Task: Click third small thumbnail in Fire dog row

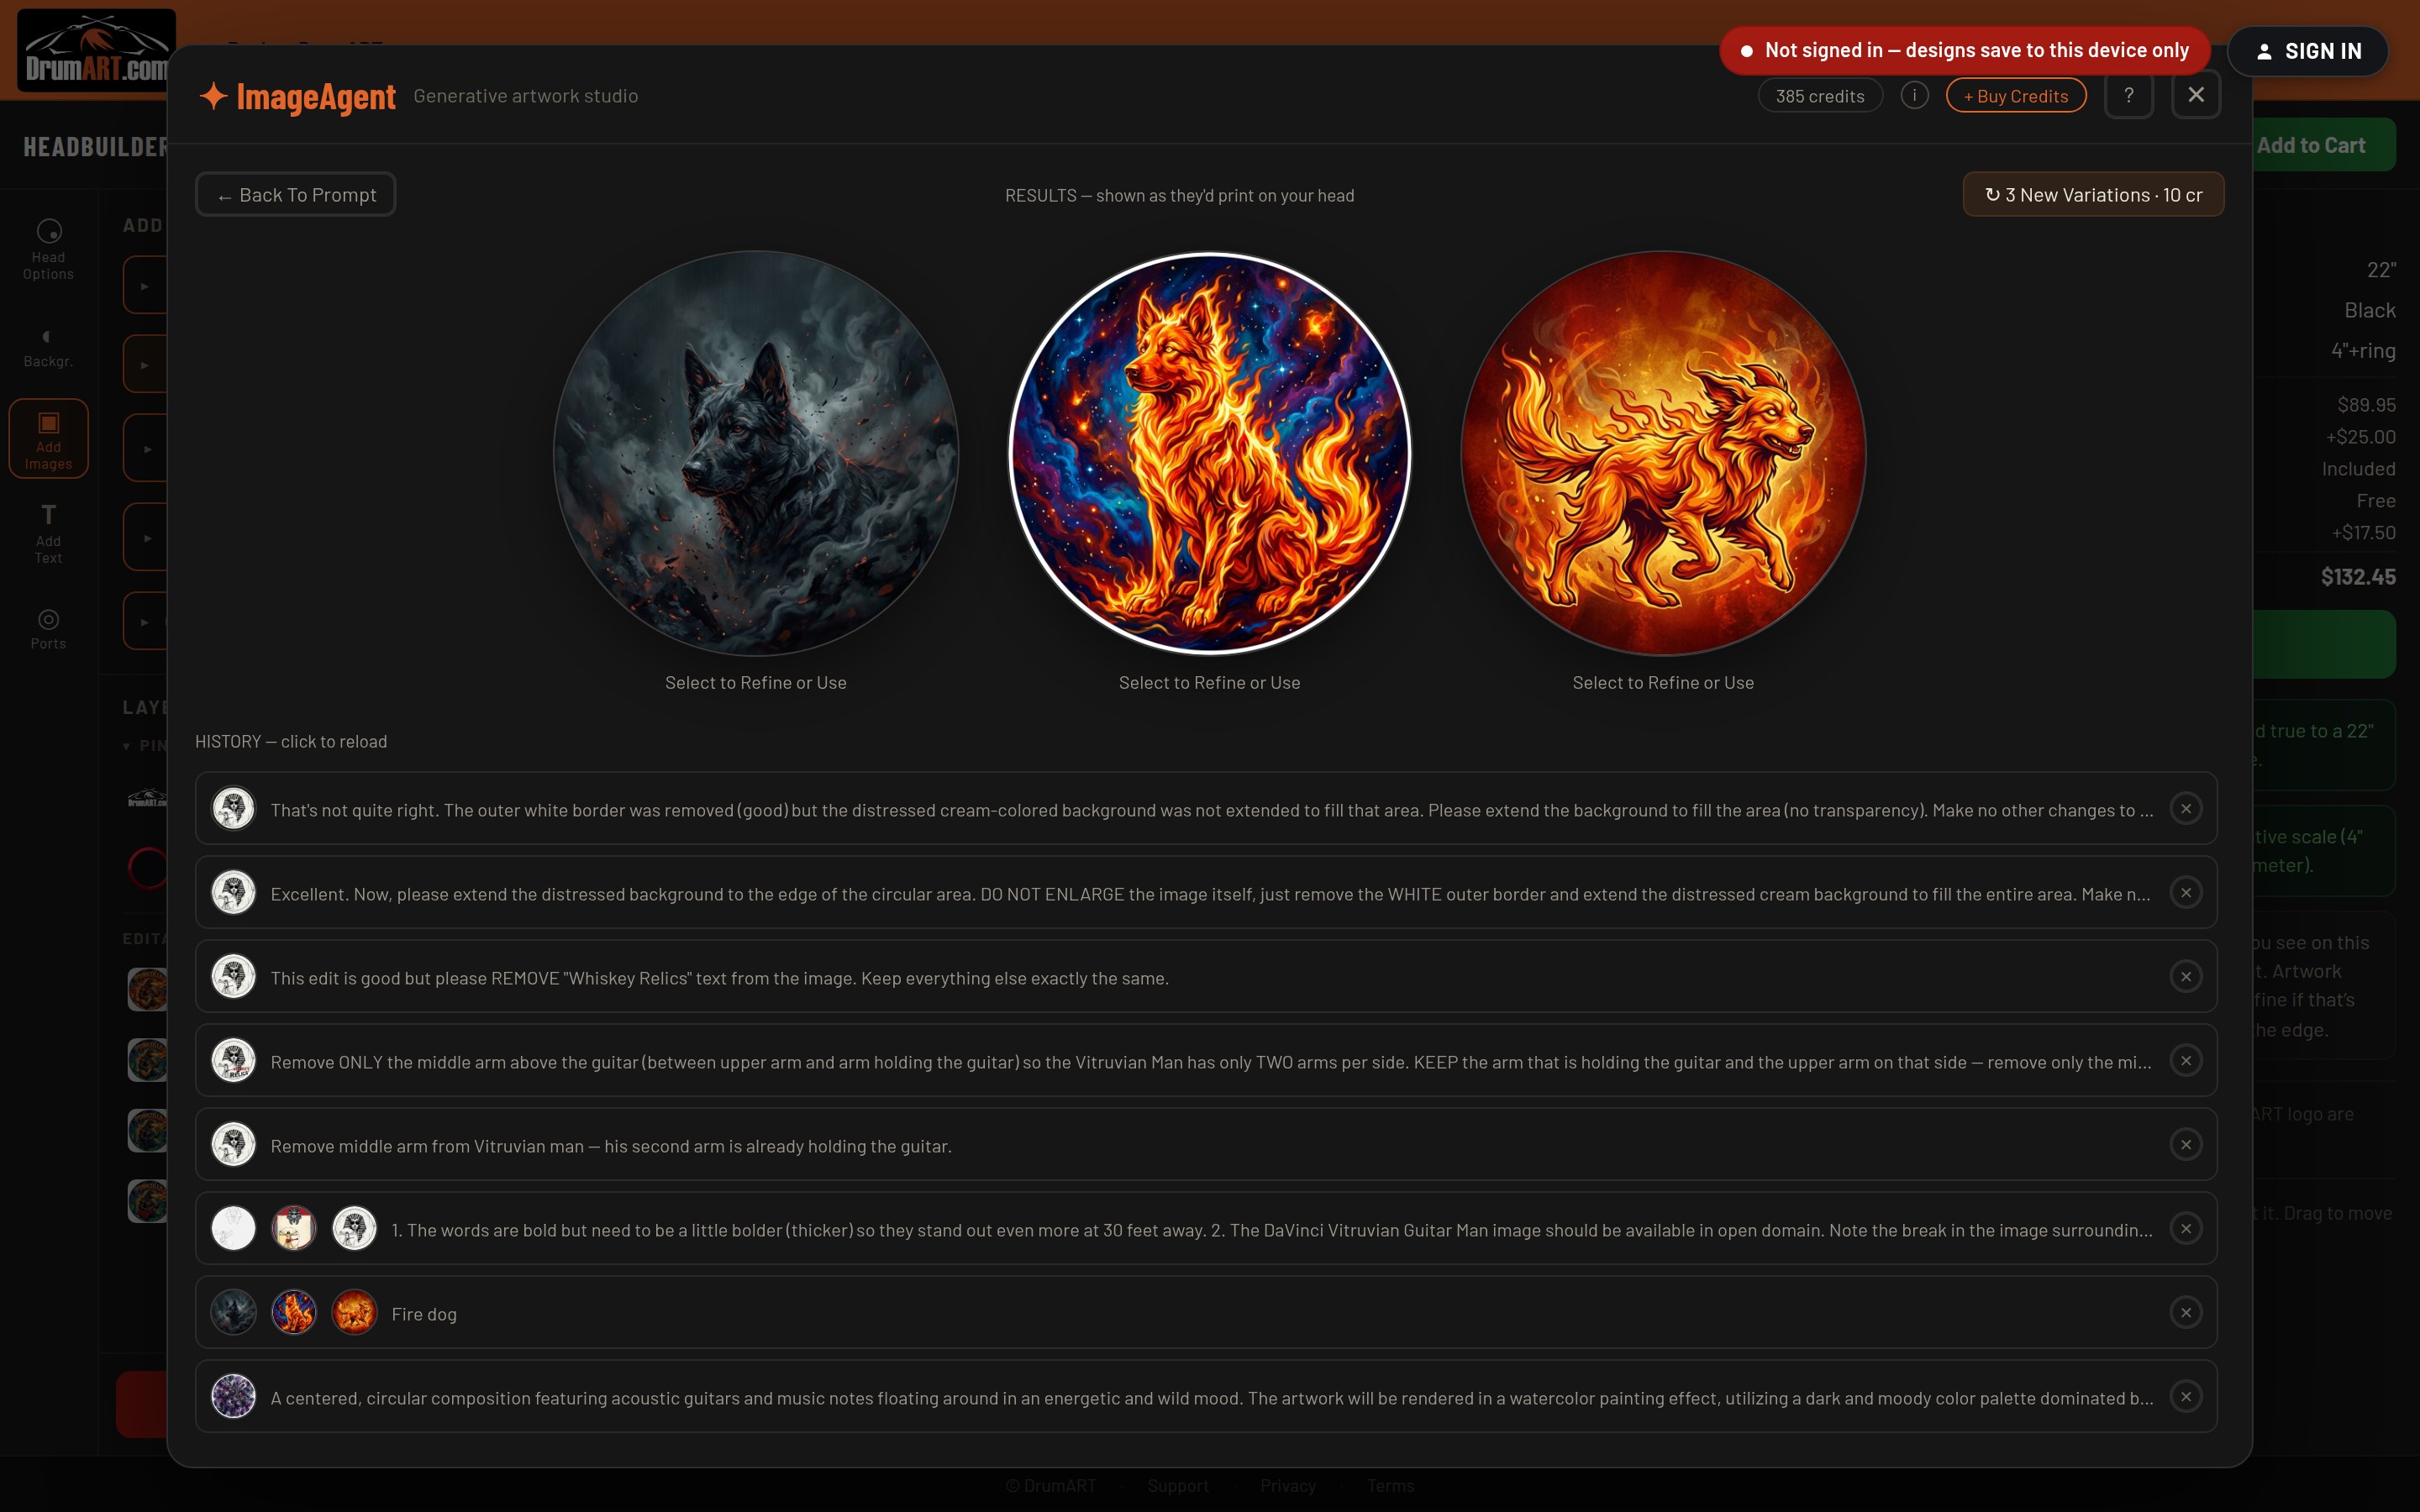Action: pos(354,1313)
